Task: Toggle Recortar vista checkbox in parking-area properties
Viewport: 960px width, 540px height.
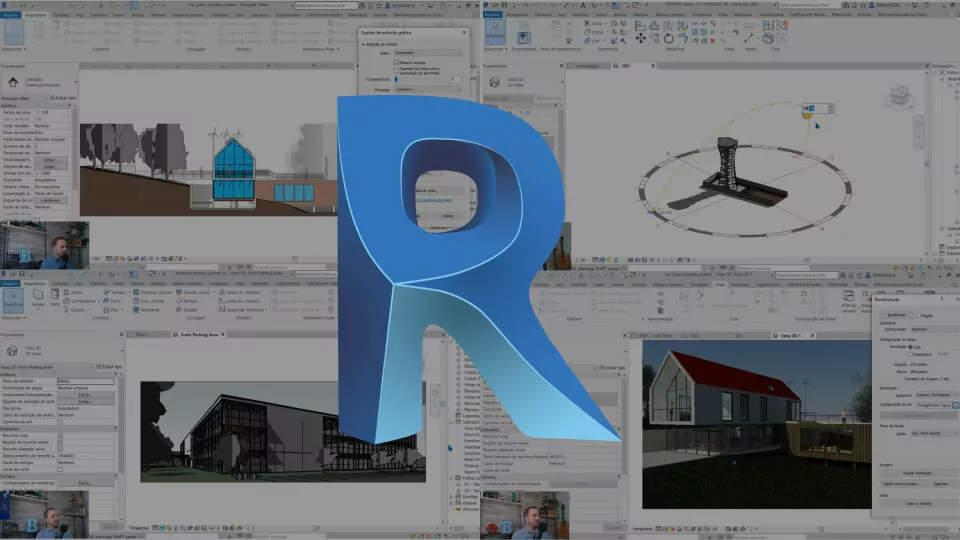Action: point(60,435)
